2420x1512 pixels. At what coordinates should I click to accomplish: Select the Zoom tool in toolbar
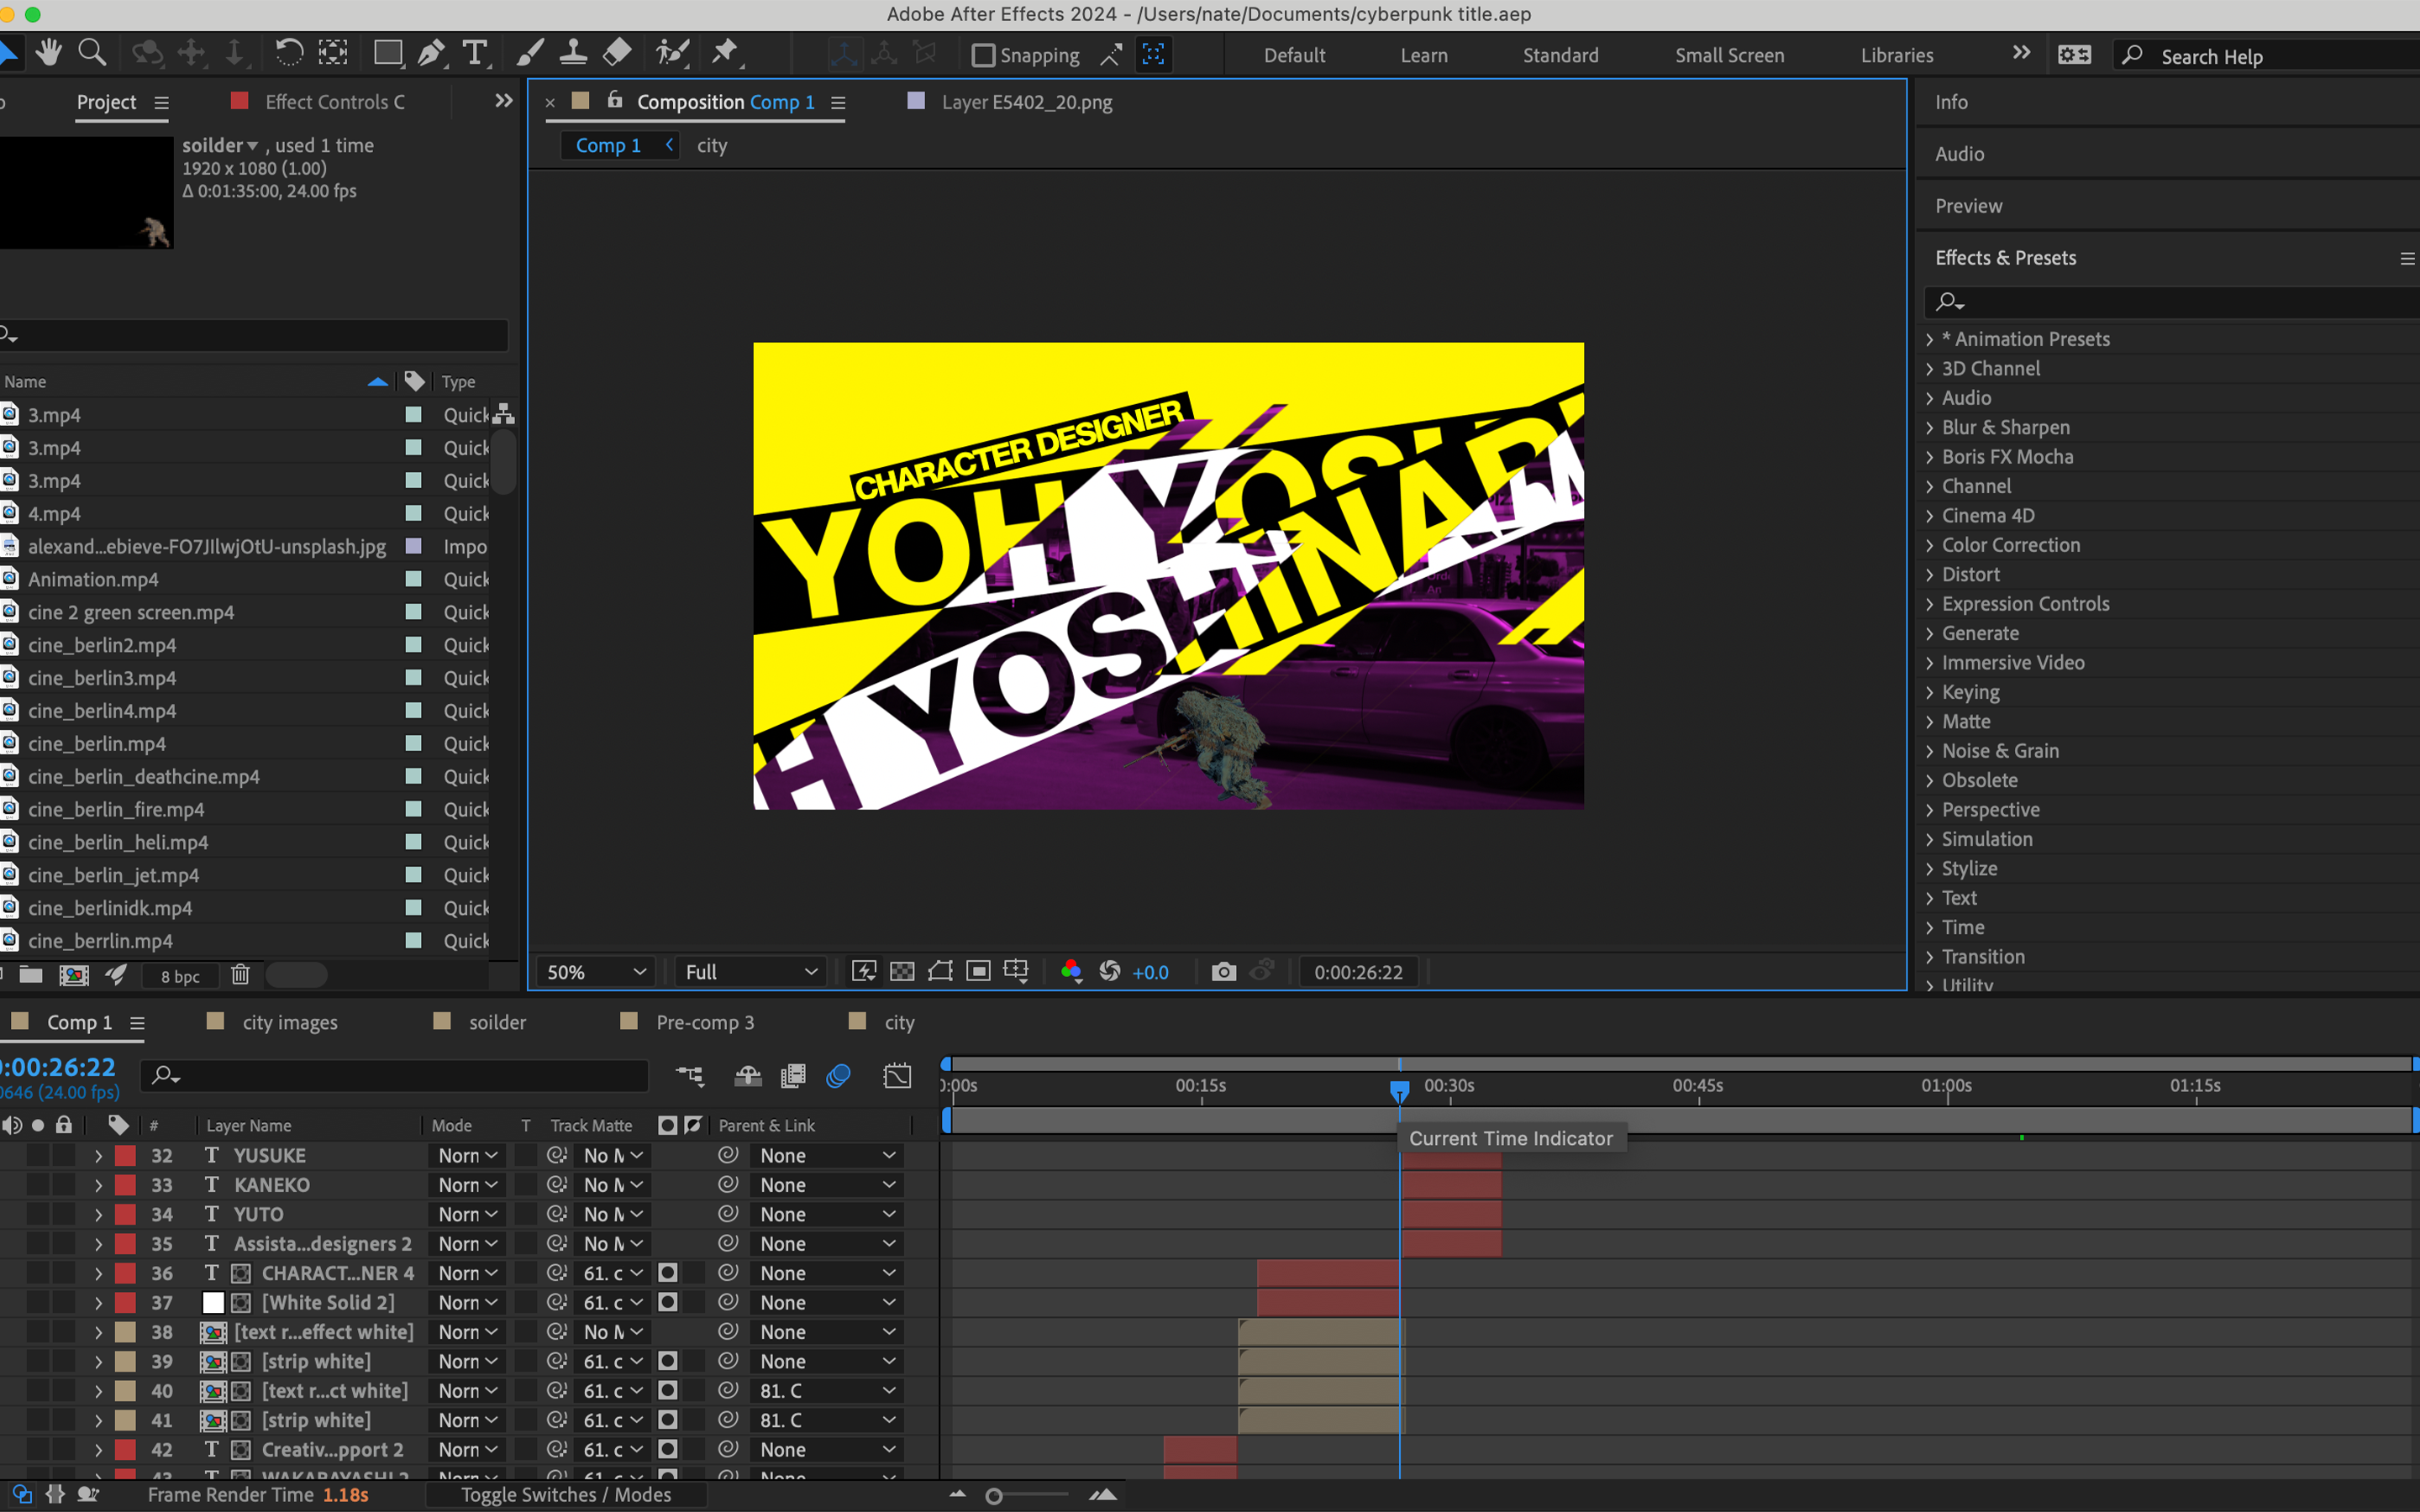pyautogui.click(x=92, y=53)
